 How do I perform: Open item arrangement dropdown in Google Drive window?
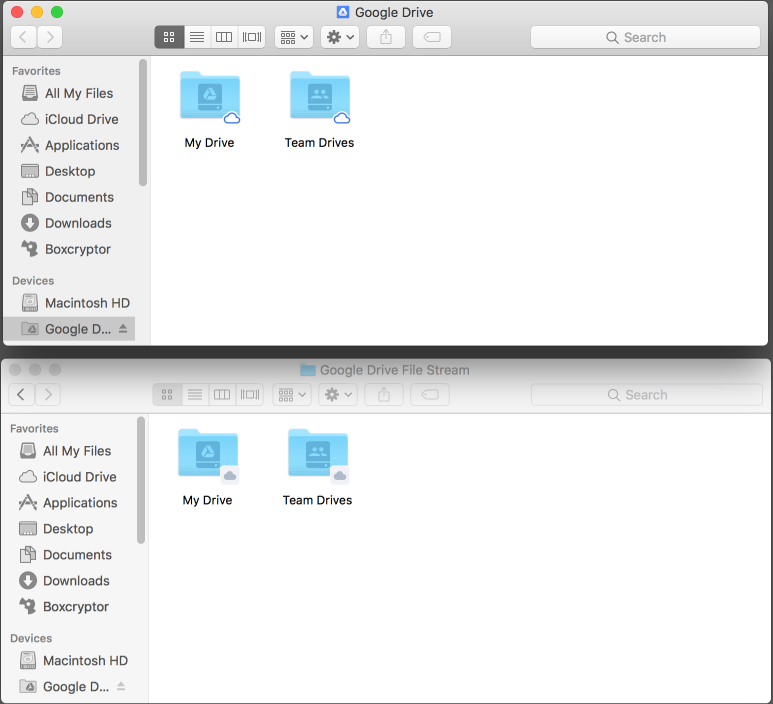pos(294,37)
